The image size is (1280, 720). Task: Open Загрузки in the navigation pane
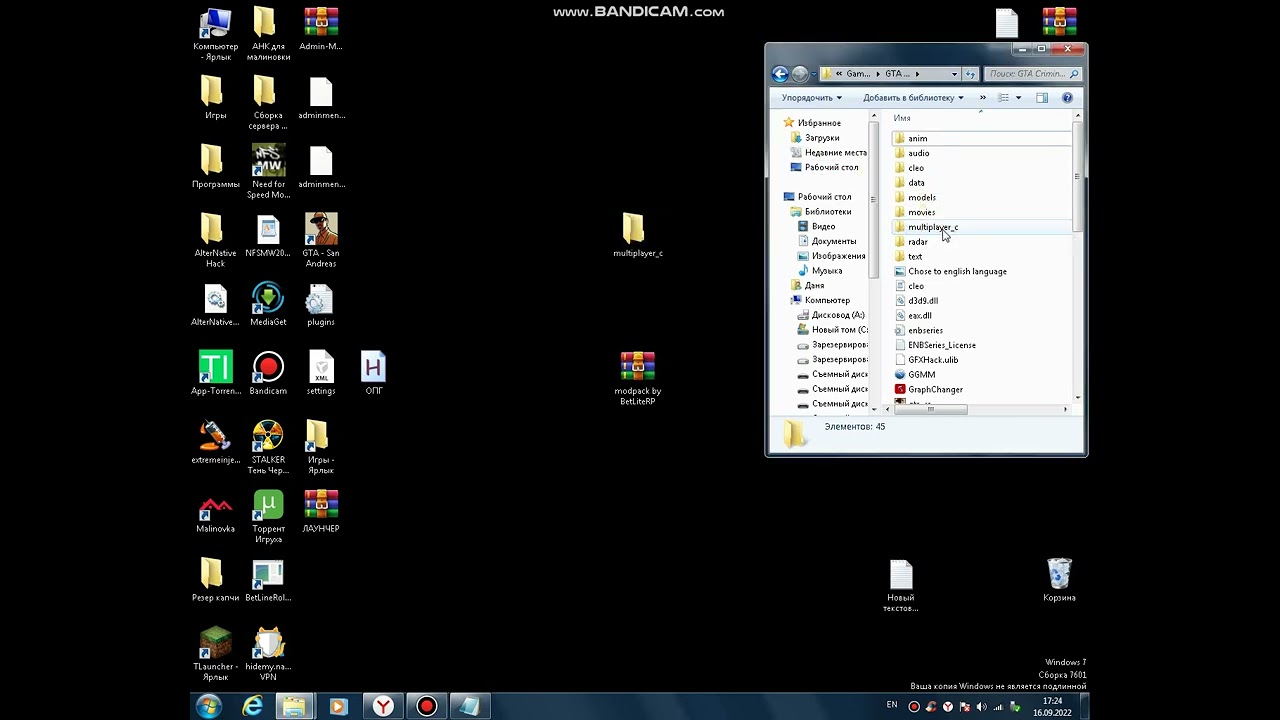[x=814, y=138]
